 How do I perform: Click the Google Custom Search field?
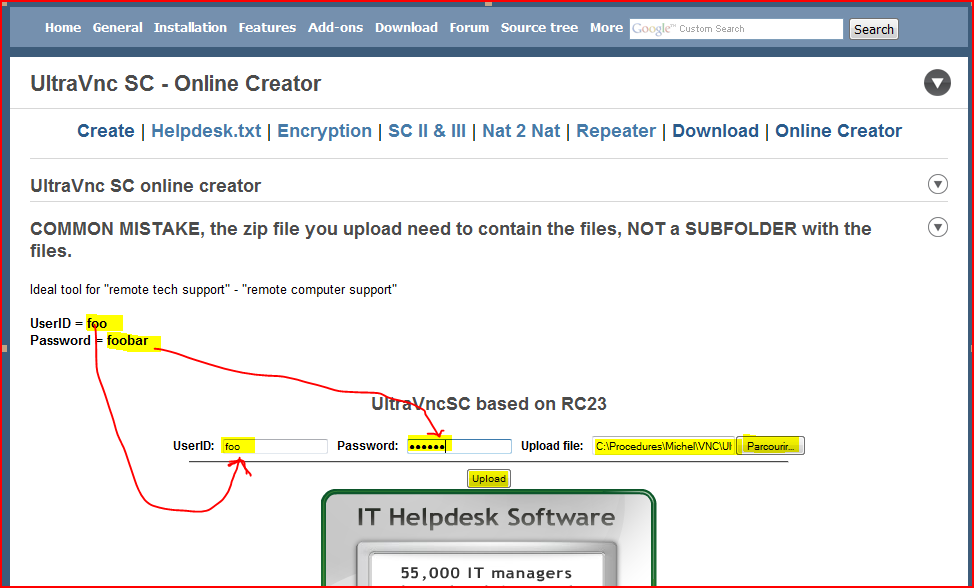pos(736,29)
